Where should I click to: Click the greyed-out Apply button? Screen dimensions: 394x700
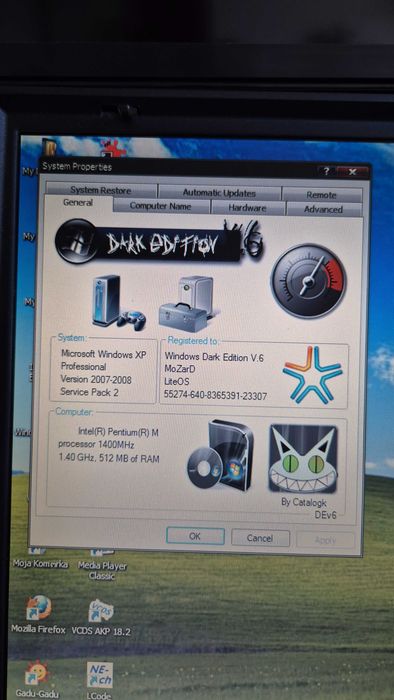pos(325,540)
